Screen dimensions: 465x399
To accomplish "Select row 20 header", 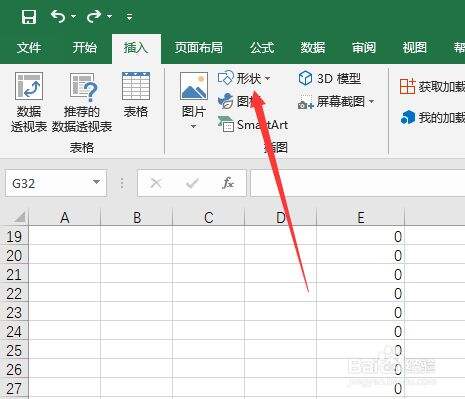I will pos(14,256).
